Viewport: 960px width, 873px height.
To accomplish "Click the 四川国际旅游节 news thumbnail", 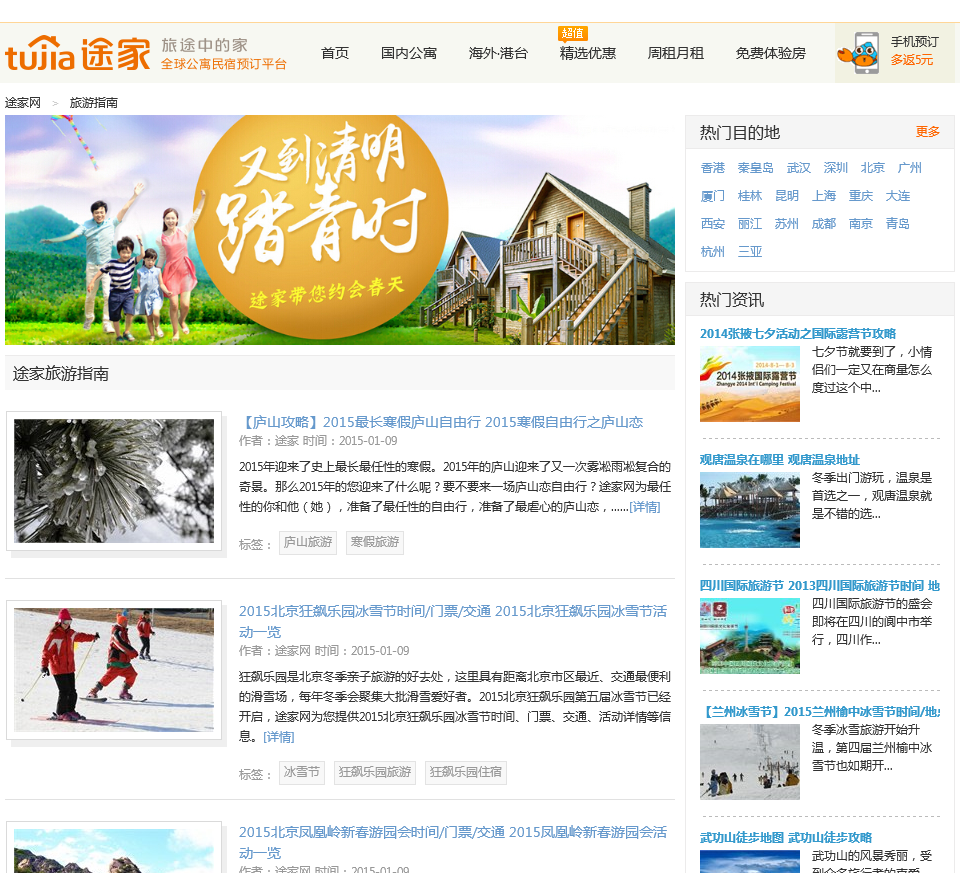I will [750, 636].
